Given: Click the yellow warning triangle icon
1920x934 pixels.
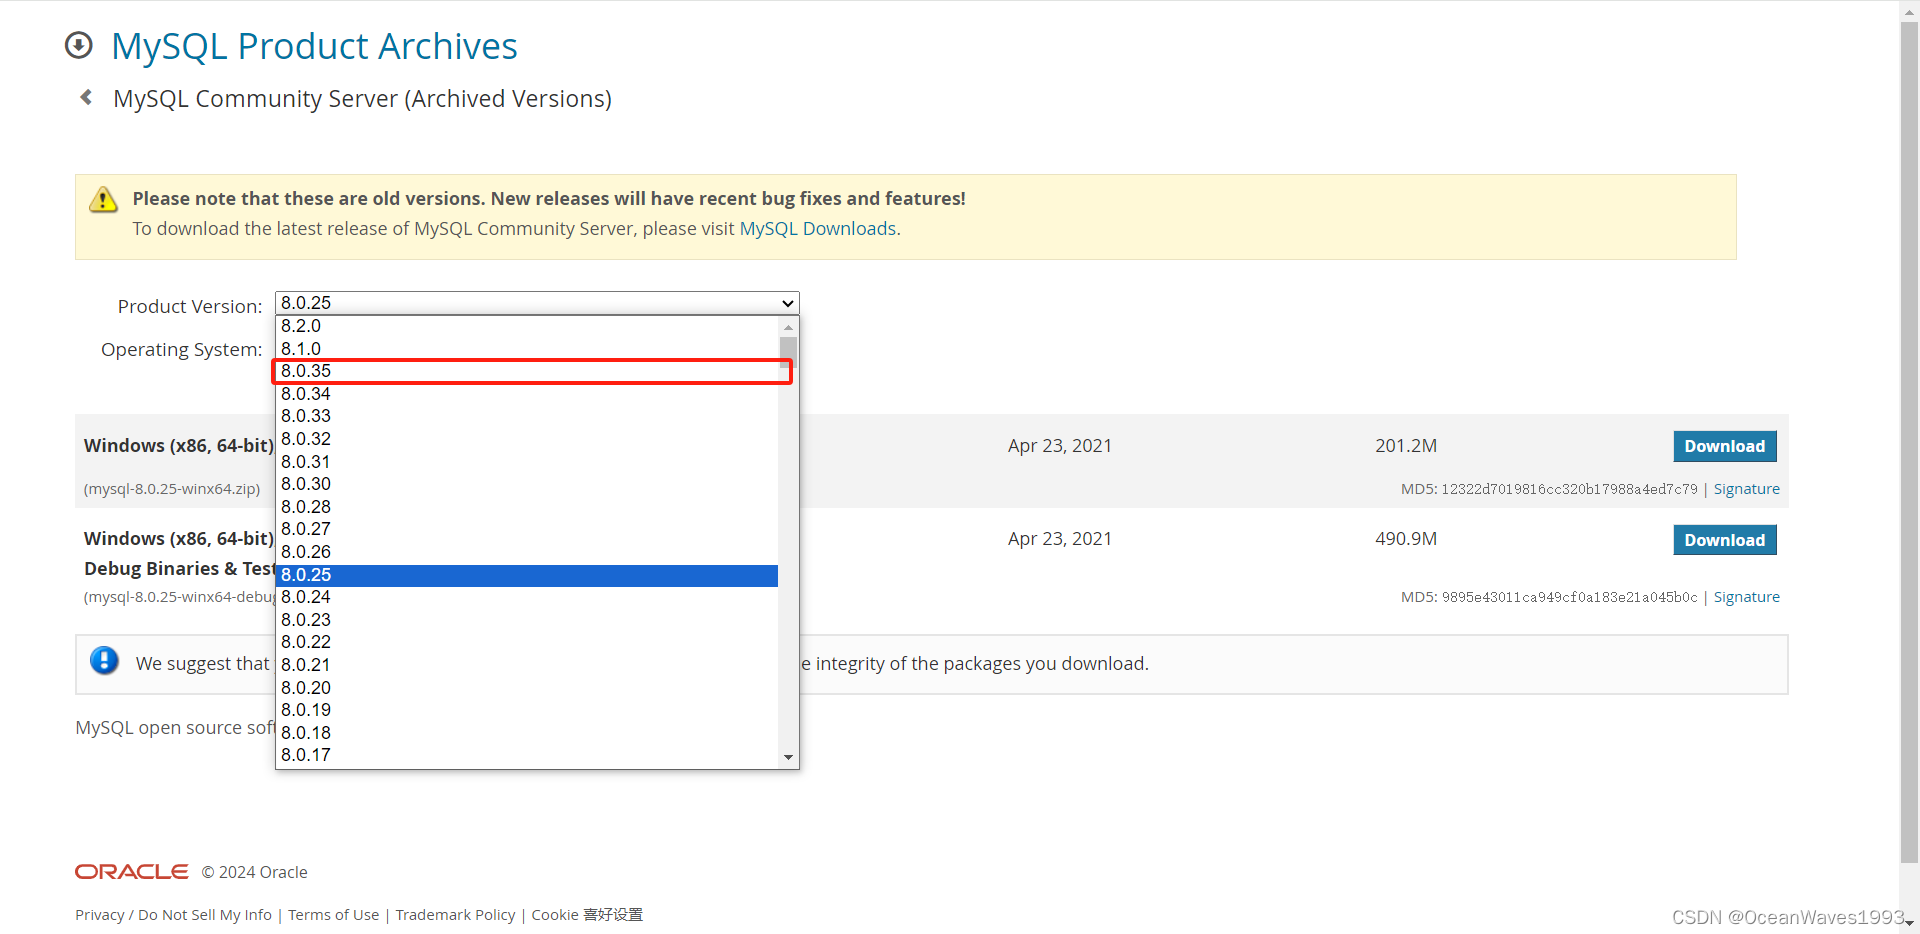Looking at the screenshot, I should tap(103, 200).
